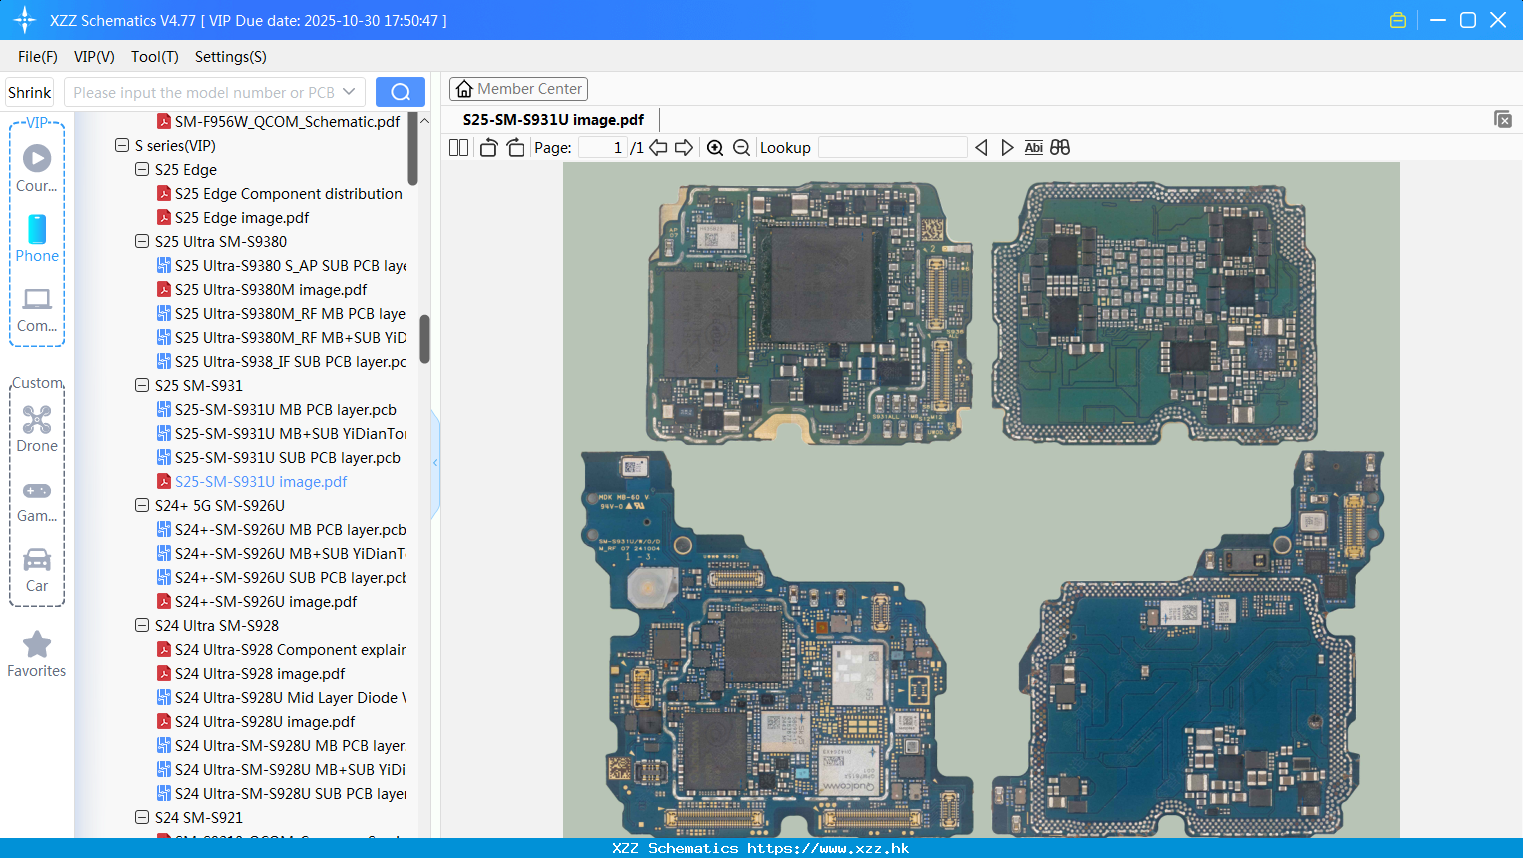Click the Lookup text field
Image resolution: width=1523 pixels, height=858 pixels.
[892, 147]
